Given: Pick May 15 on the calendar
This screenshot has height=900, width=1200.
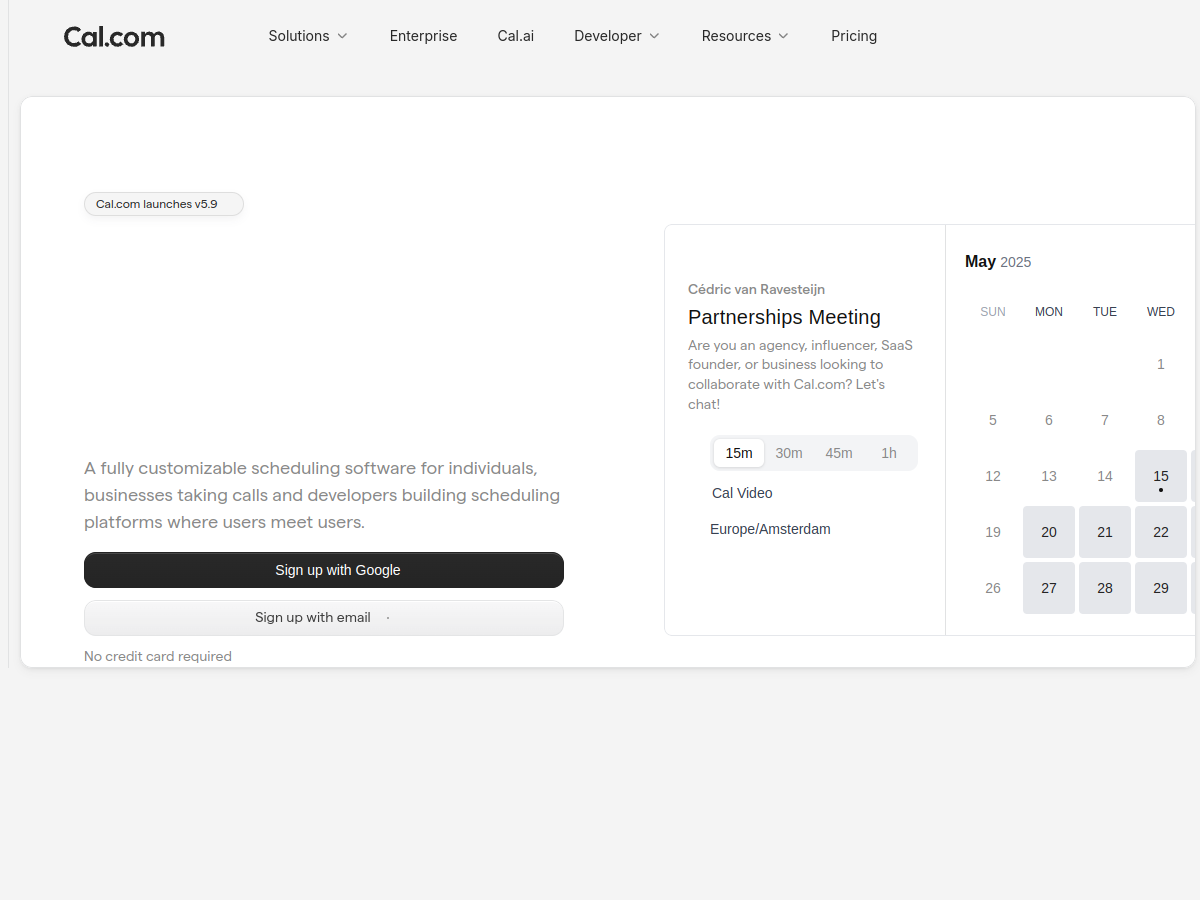Looking at the screenshot, I should (1160, 476).
